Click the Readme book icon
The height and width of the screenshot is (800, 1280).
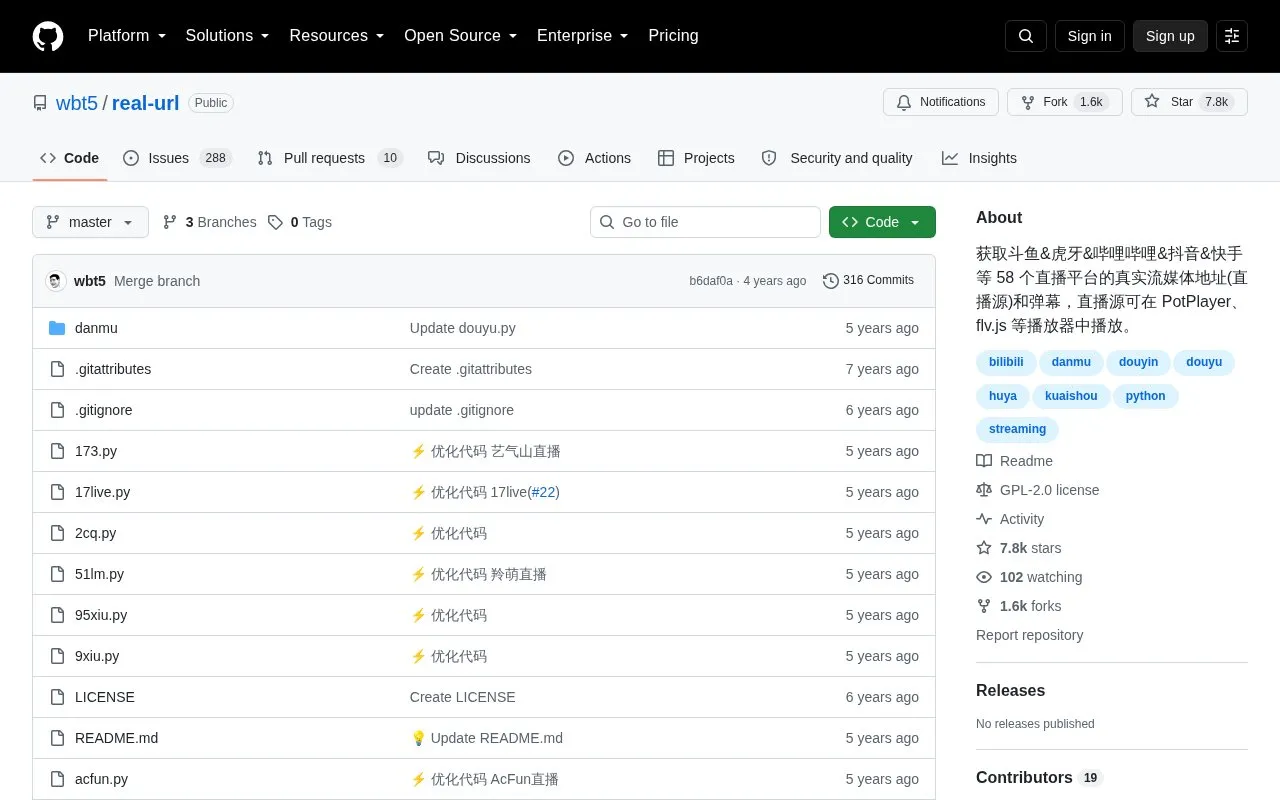pyautogui.click(x=984, y=461)
